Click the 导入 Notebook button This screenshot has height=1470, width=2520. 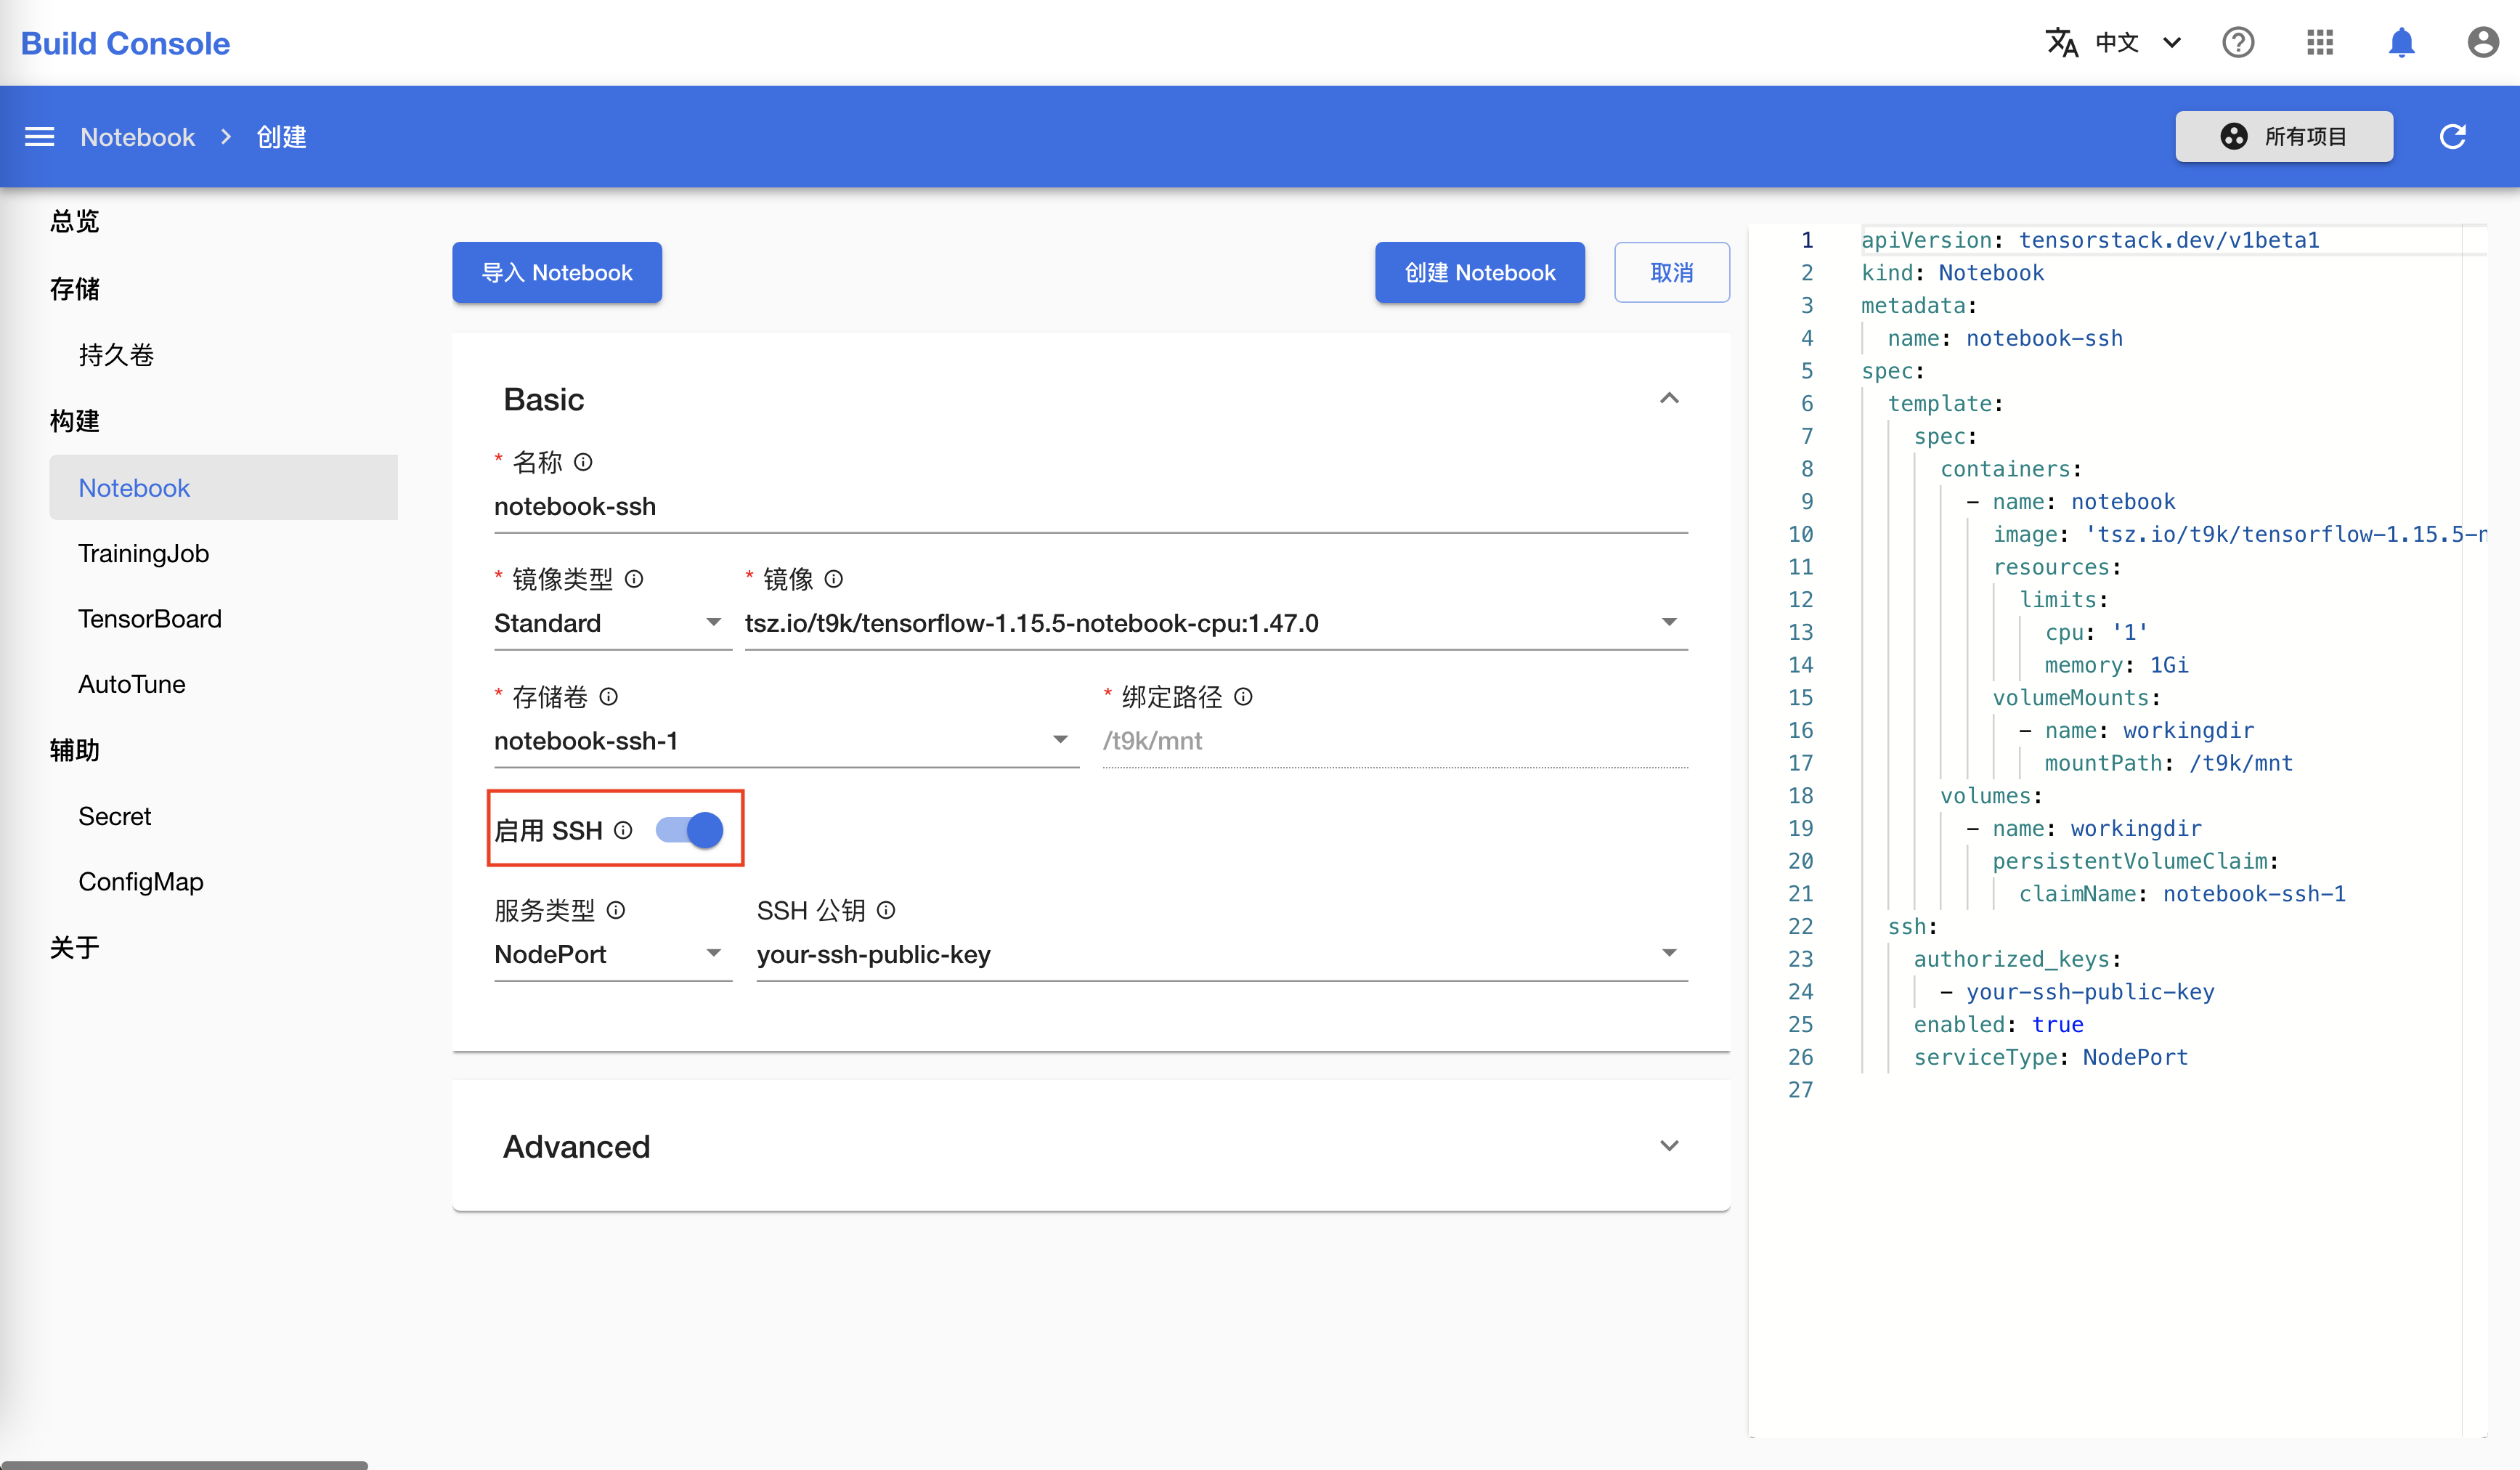(x=555, y=271)
